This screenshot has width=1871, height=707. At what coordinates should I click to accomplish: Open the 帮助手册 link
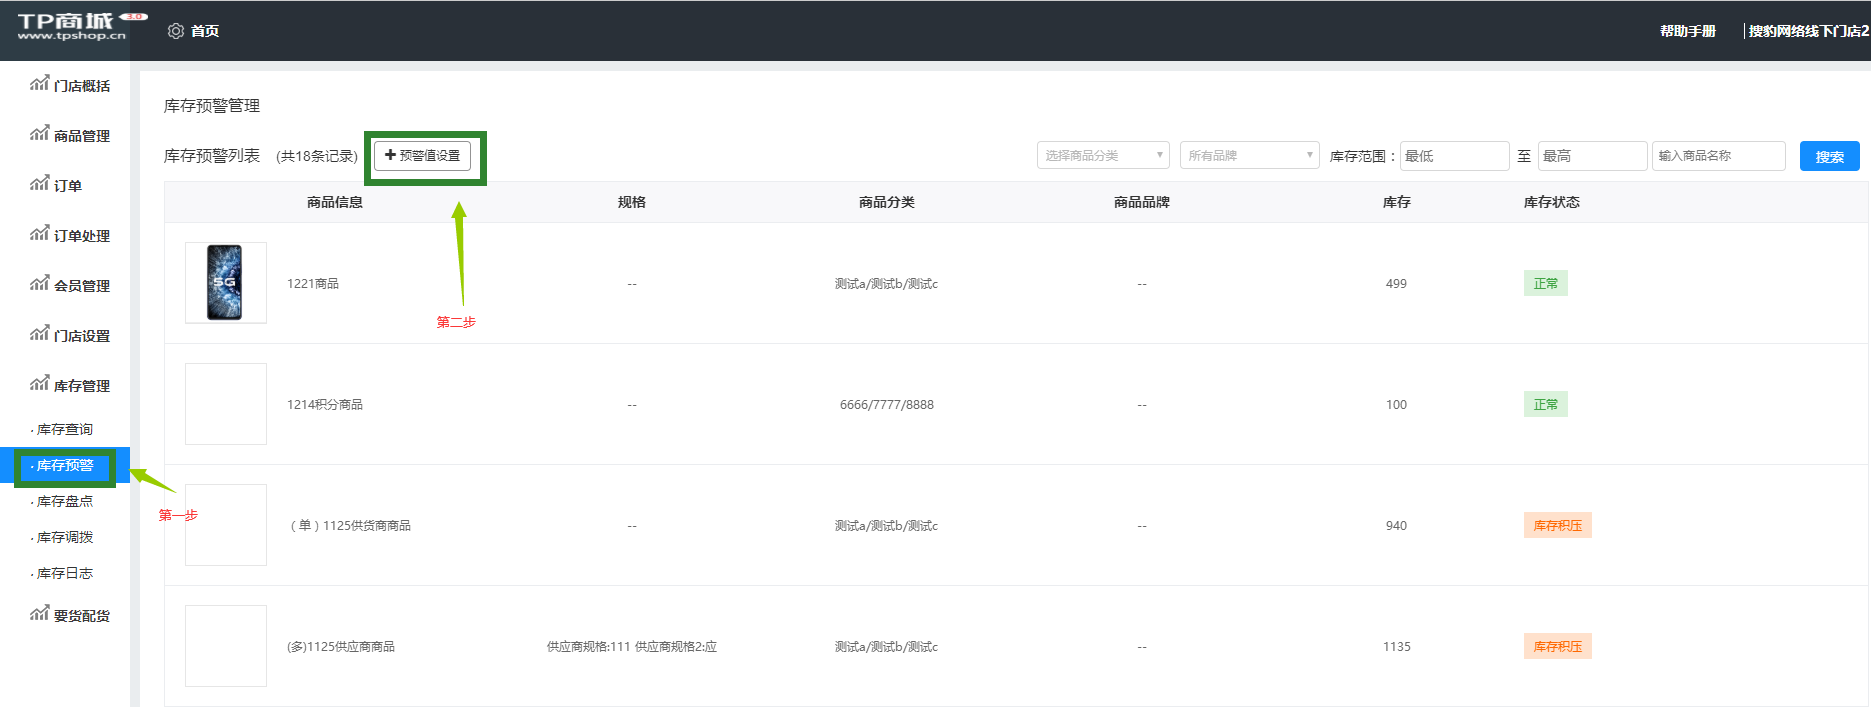coord(1687,31)
